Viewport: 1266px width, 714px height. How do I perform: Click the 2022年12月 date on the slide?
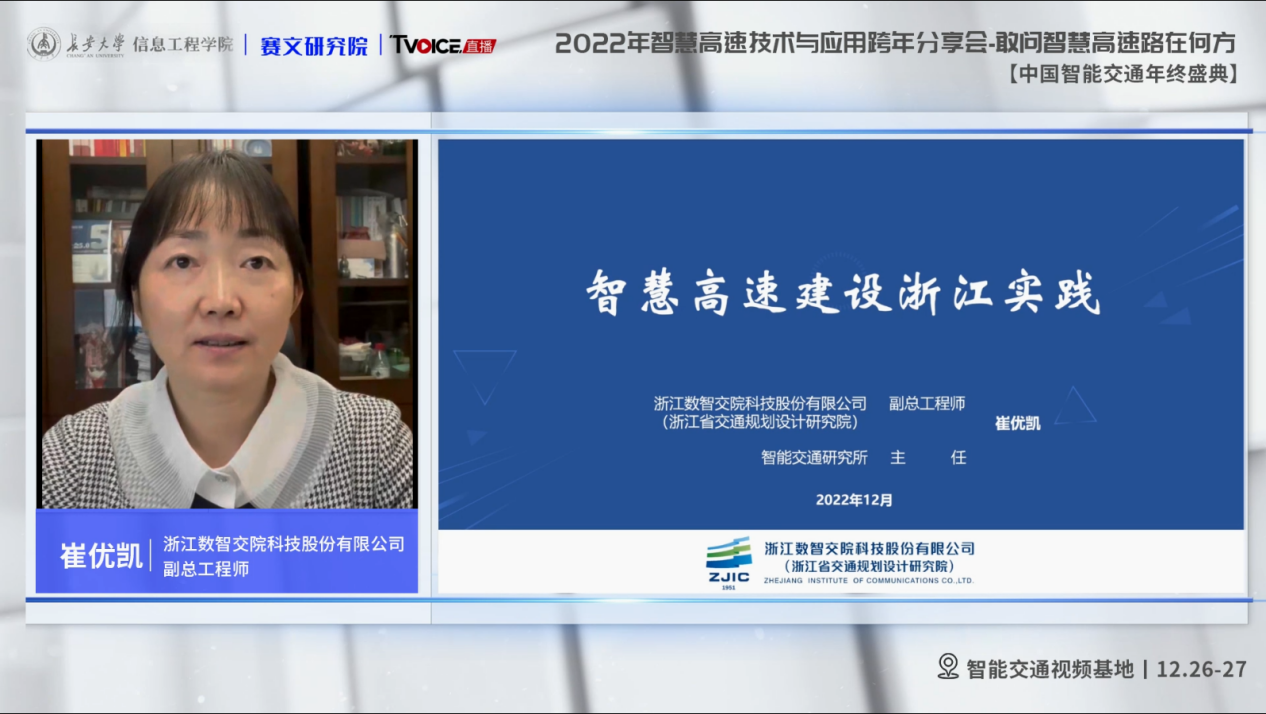854,500
